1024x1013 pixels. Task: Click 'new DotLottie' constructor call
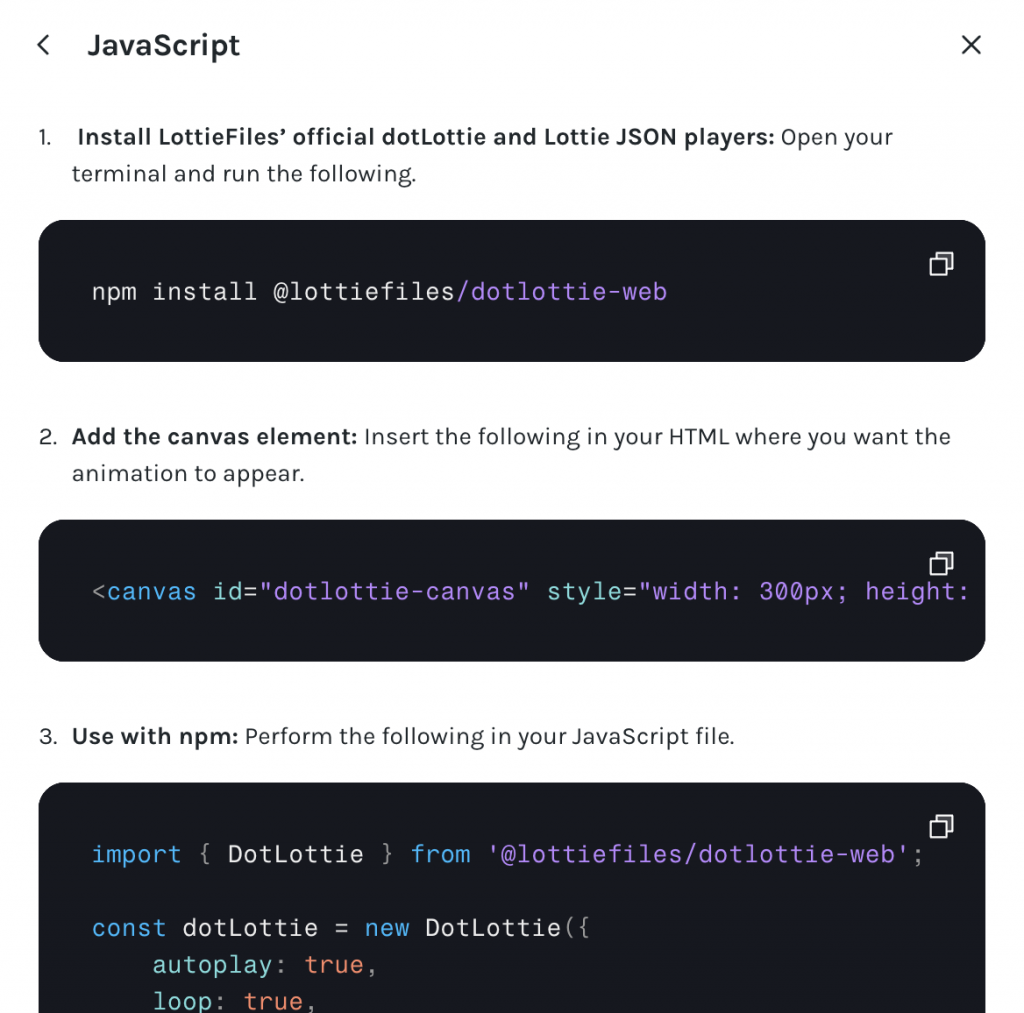(463, 928)
